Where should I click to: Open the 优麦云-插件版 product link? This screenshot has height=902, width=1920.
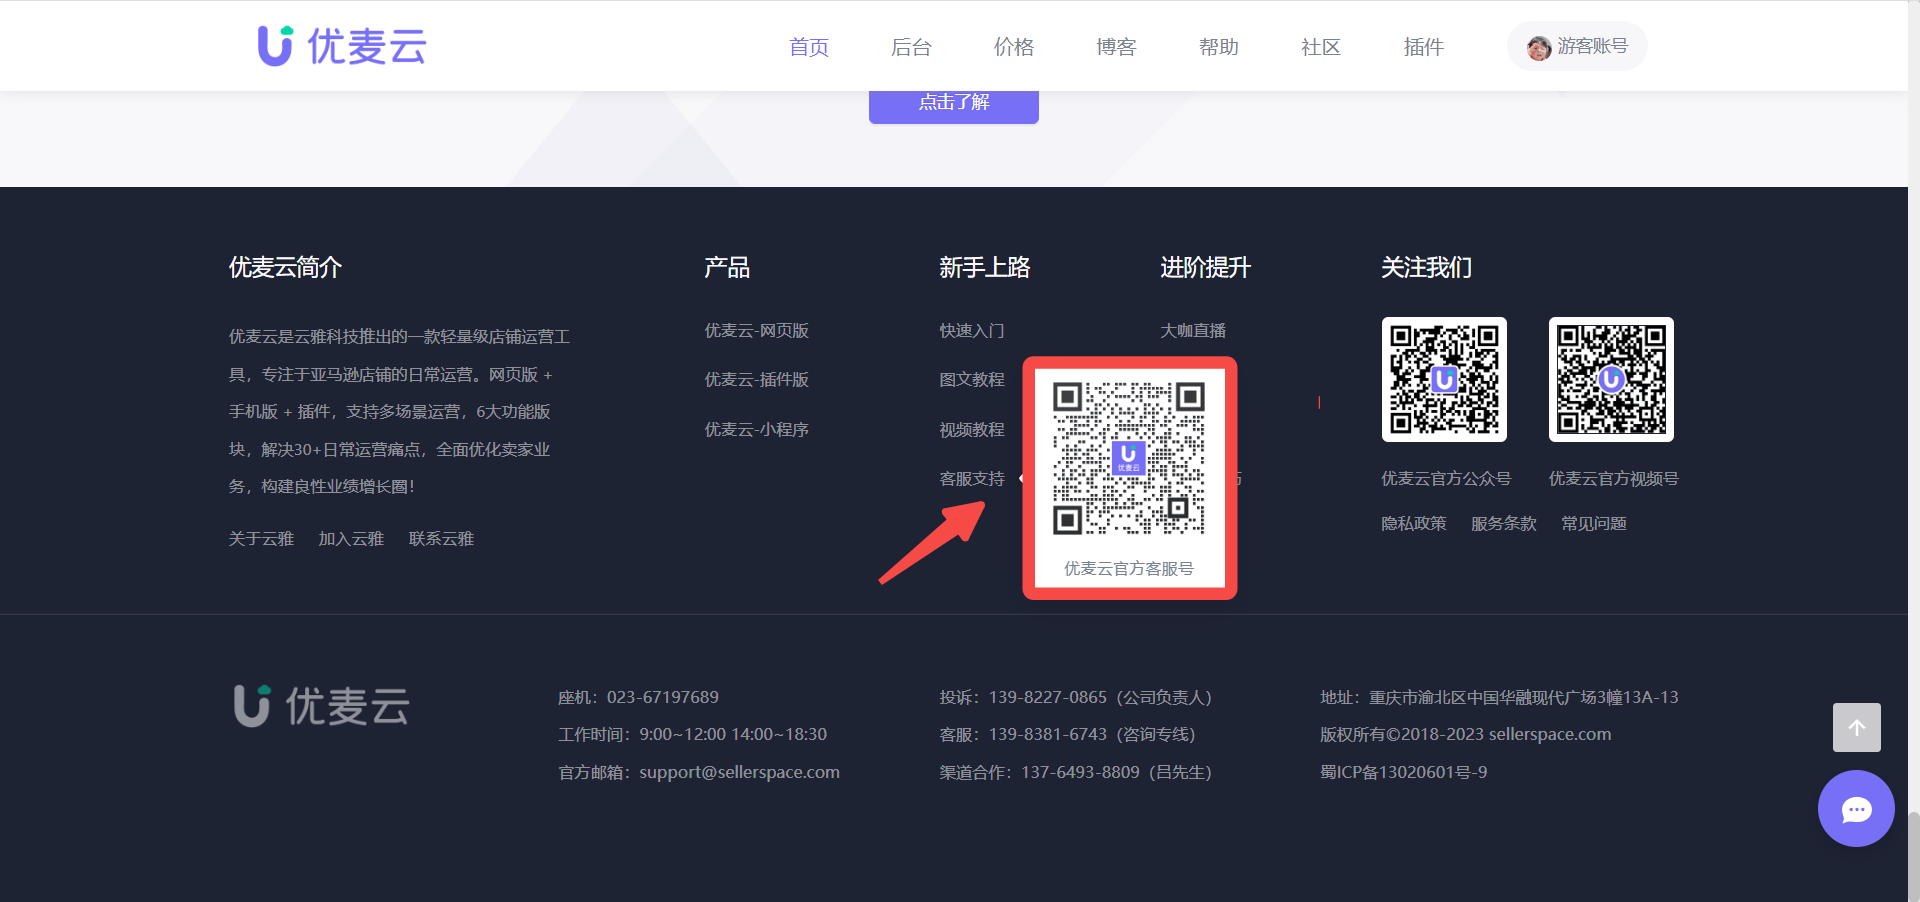pyautogui.click(x=756, y=380)
